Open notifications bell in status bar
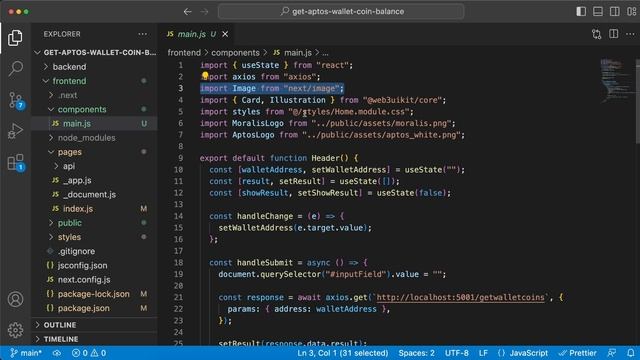Image resolution: width=640 pixels, height=360 pixels. [x=631, y=353]
